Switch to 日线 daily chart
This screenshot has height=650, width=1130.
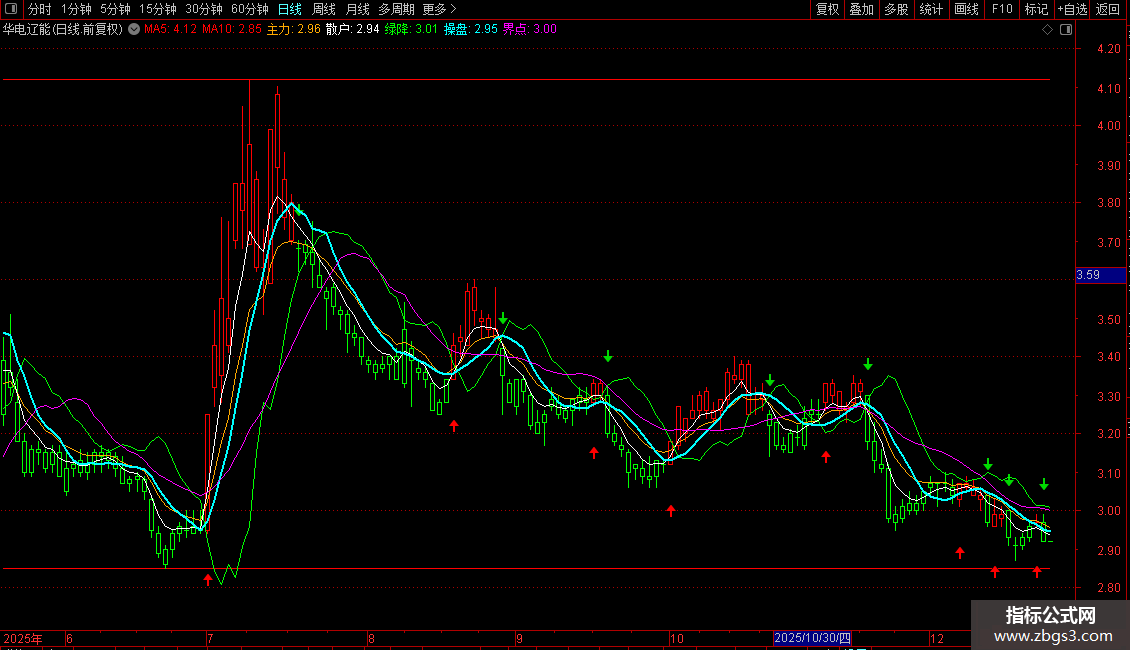(x=290, y=9)
